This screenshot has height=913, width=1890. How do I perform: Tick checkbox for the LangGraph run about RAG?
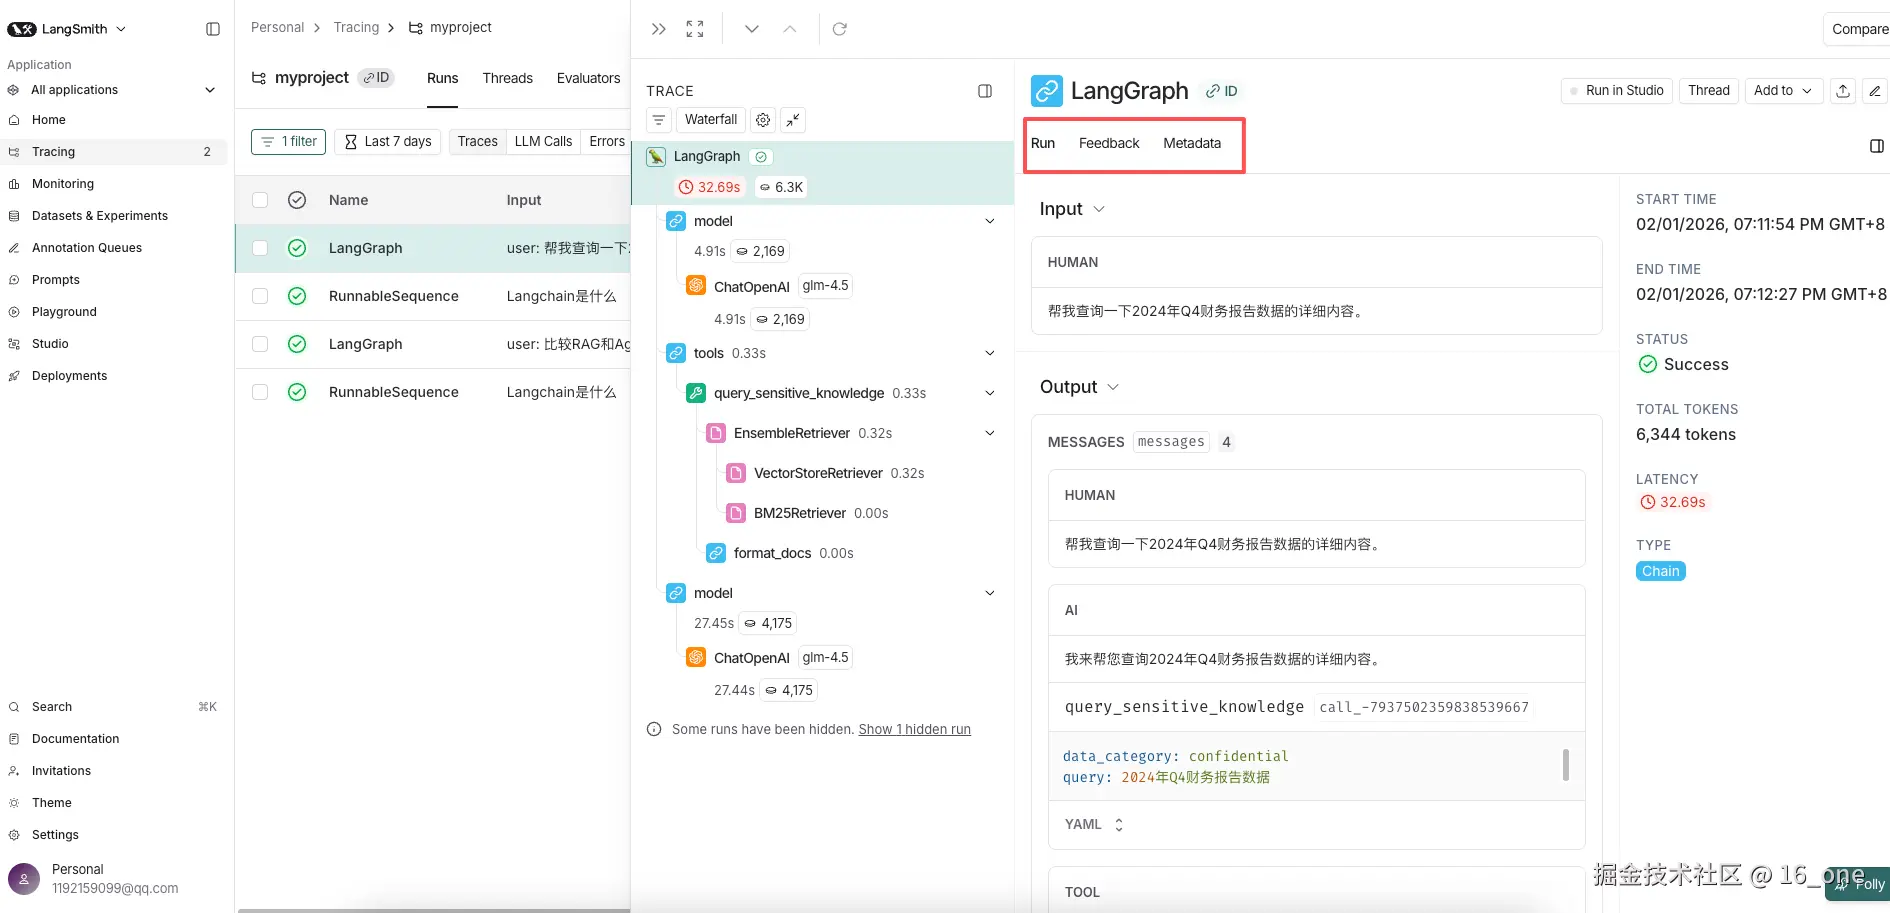pyautogui.click(x=260, y=344)
